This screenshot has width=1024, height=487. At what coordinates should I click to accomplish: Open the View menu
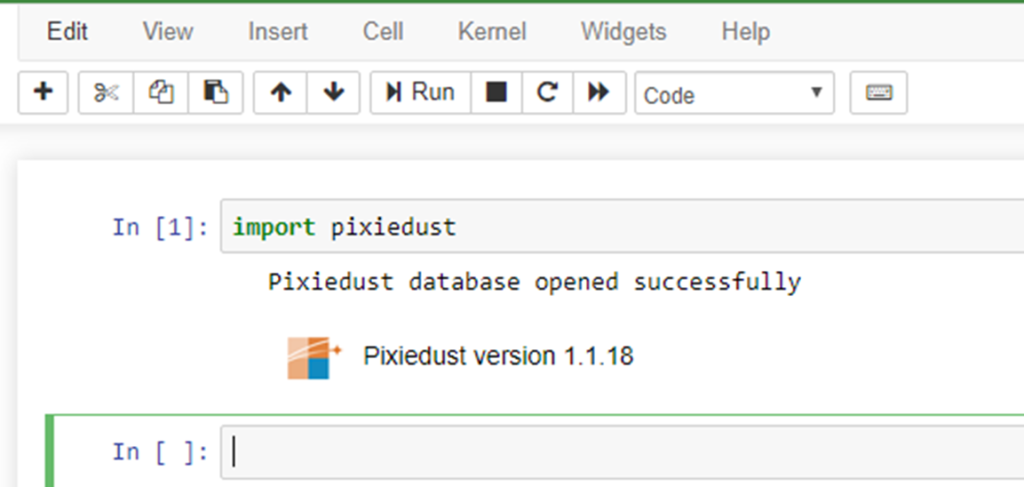point(168,31)
